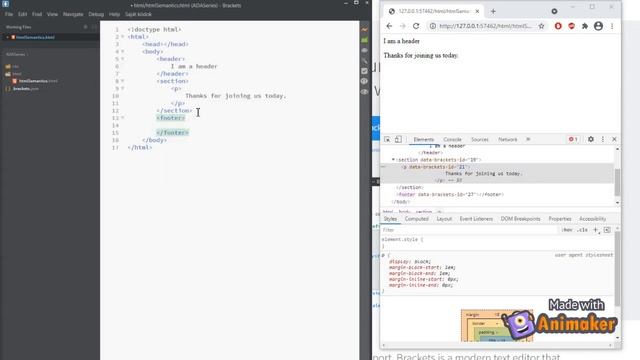640x360 pixels.
Task: Open the Chrome three-dot menu
Action: coord(612,26)
